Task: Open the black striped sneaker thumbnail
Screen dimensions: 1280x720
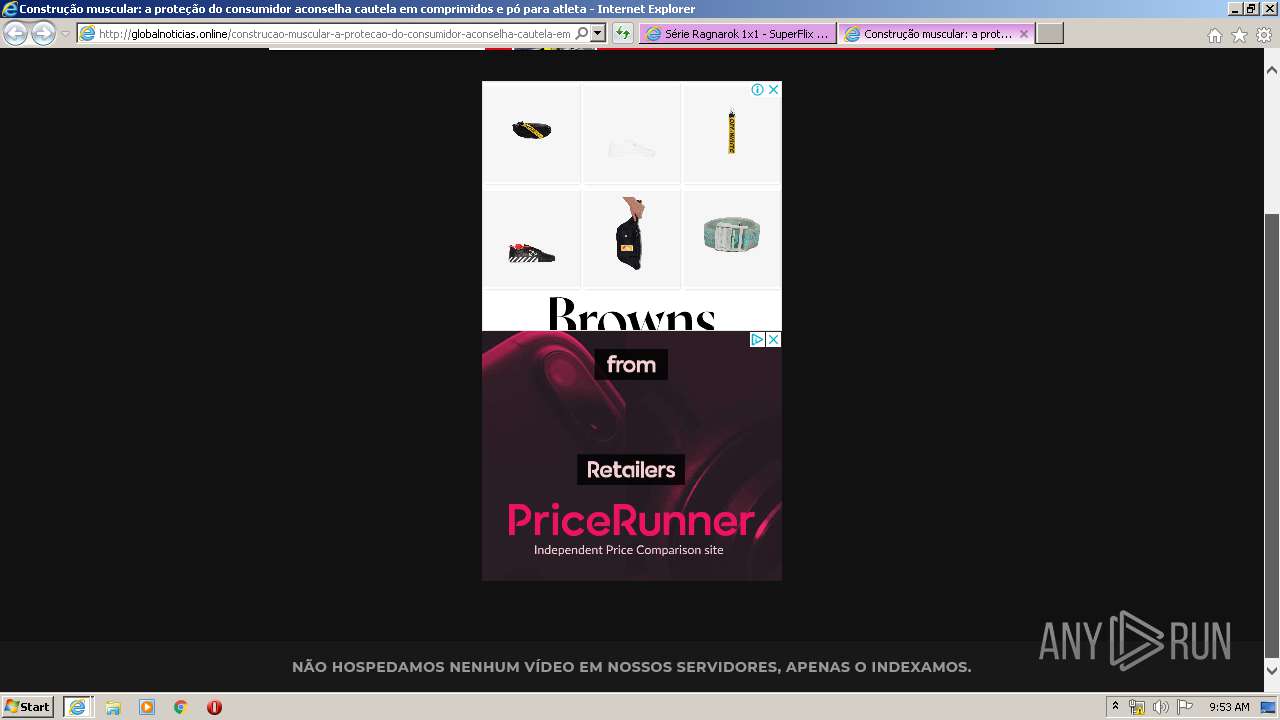Action: coord(532,239)
